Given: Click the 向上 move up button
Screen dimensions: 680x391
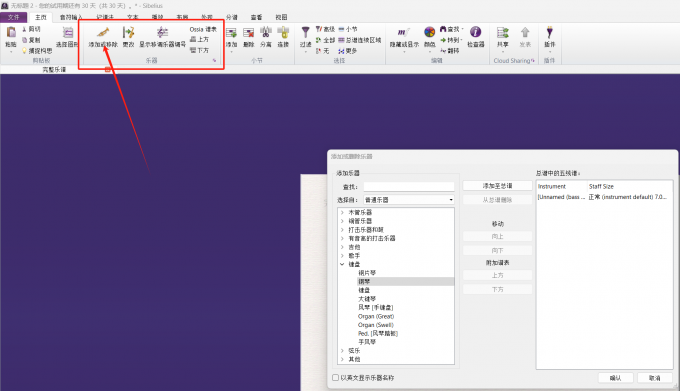Looking at the screenshot, I should pos(497,237).
